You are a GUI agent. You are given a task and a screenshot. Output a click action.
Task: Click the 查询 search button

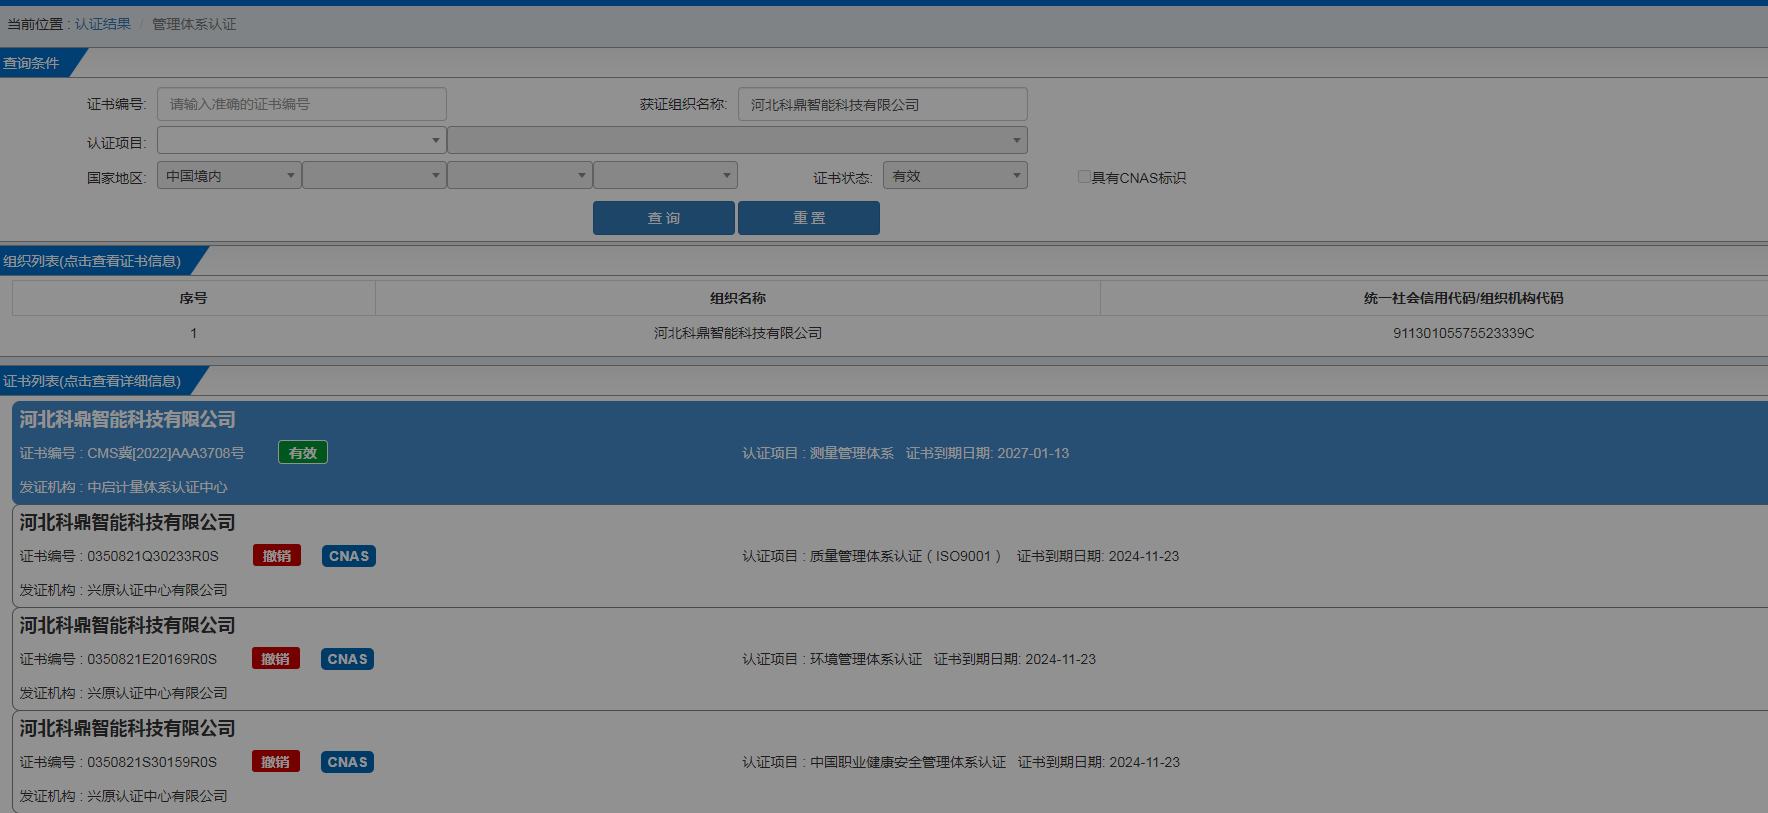point(664,218)
